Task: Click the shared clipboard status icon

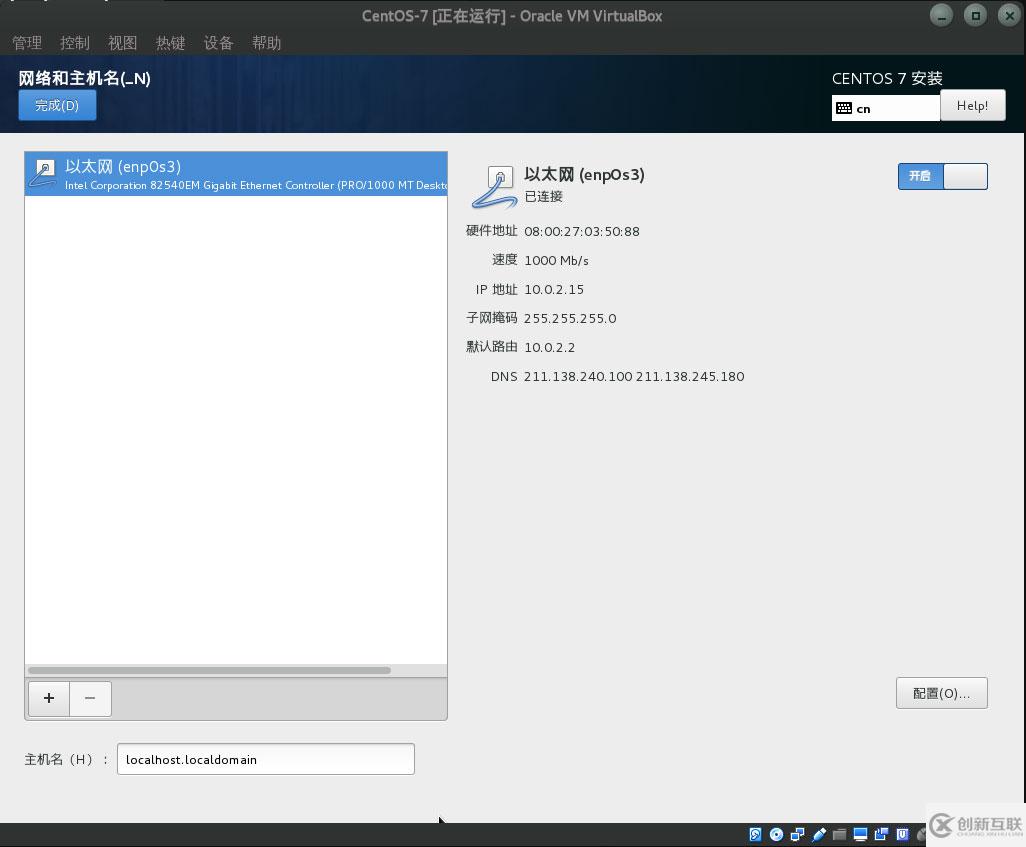Action: 881,834
